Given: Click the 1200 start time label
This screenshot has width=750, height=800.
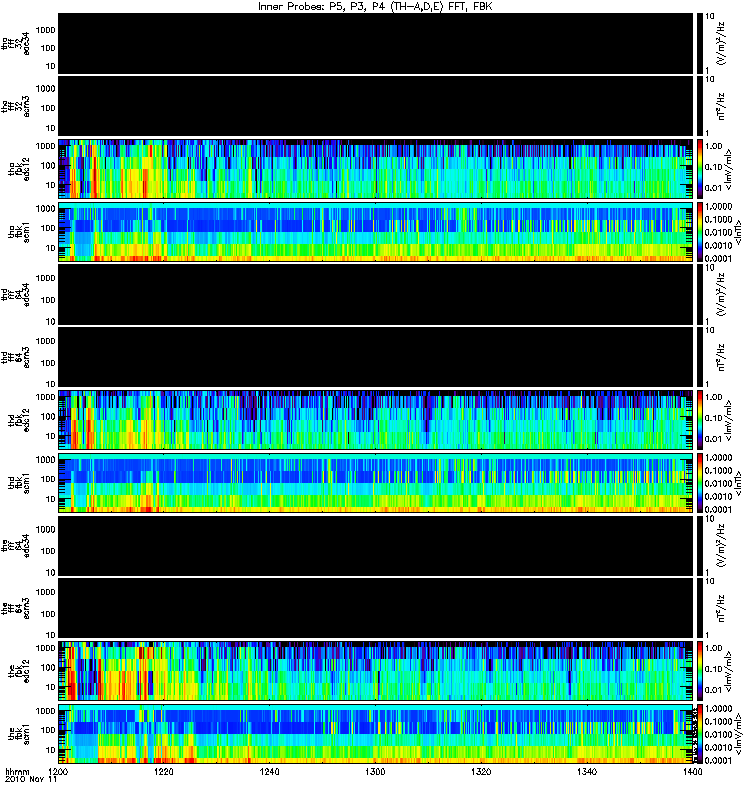Looking at the screenshot, I should (58, 771).
